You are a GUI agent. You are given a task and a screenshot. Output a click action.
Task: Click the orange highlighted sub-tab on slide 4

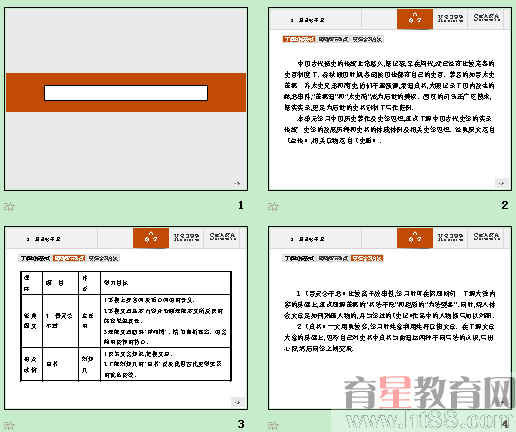tap(367, 258)
